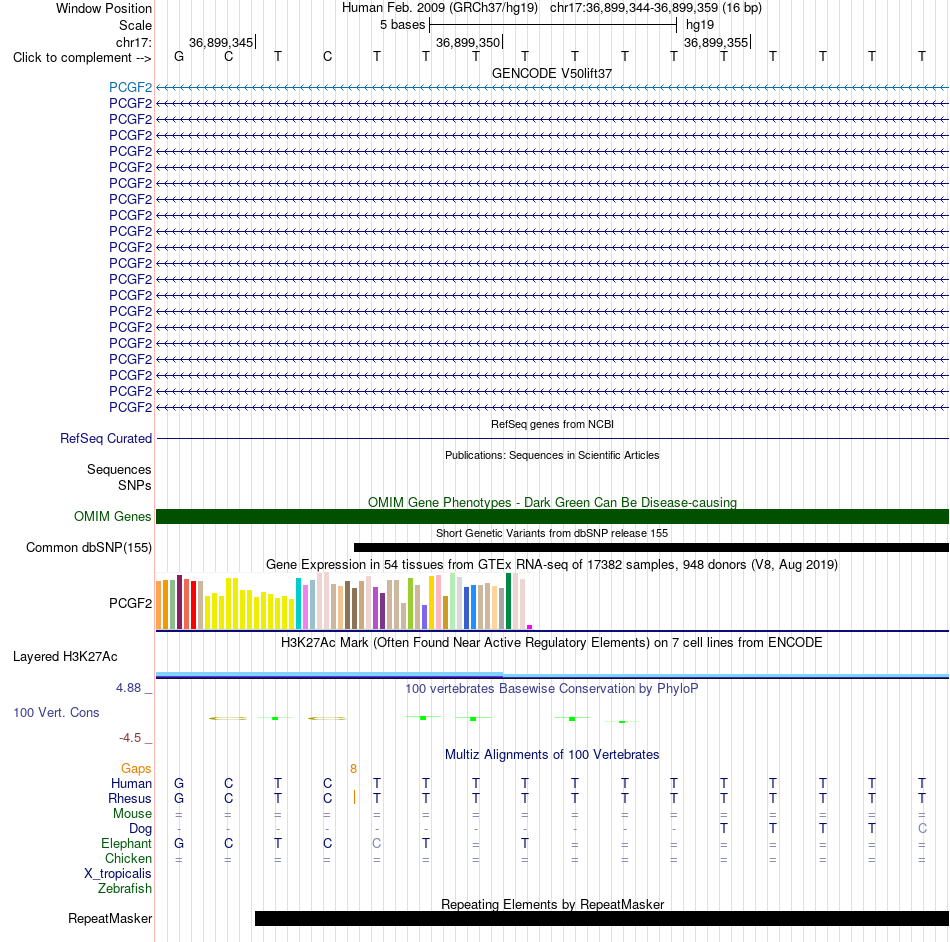Click the Common dbSNP(155) track label

[88, 548]
